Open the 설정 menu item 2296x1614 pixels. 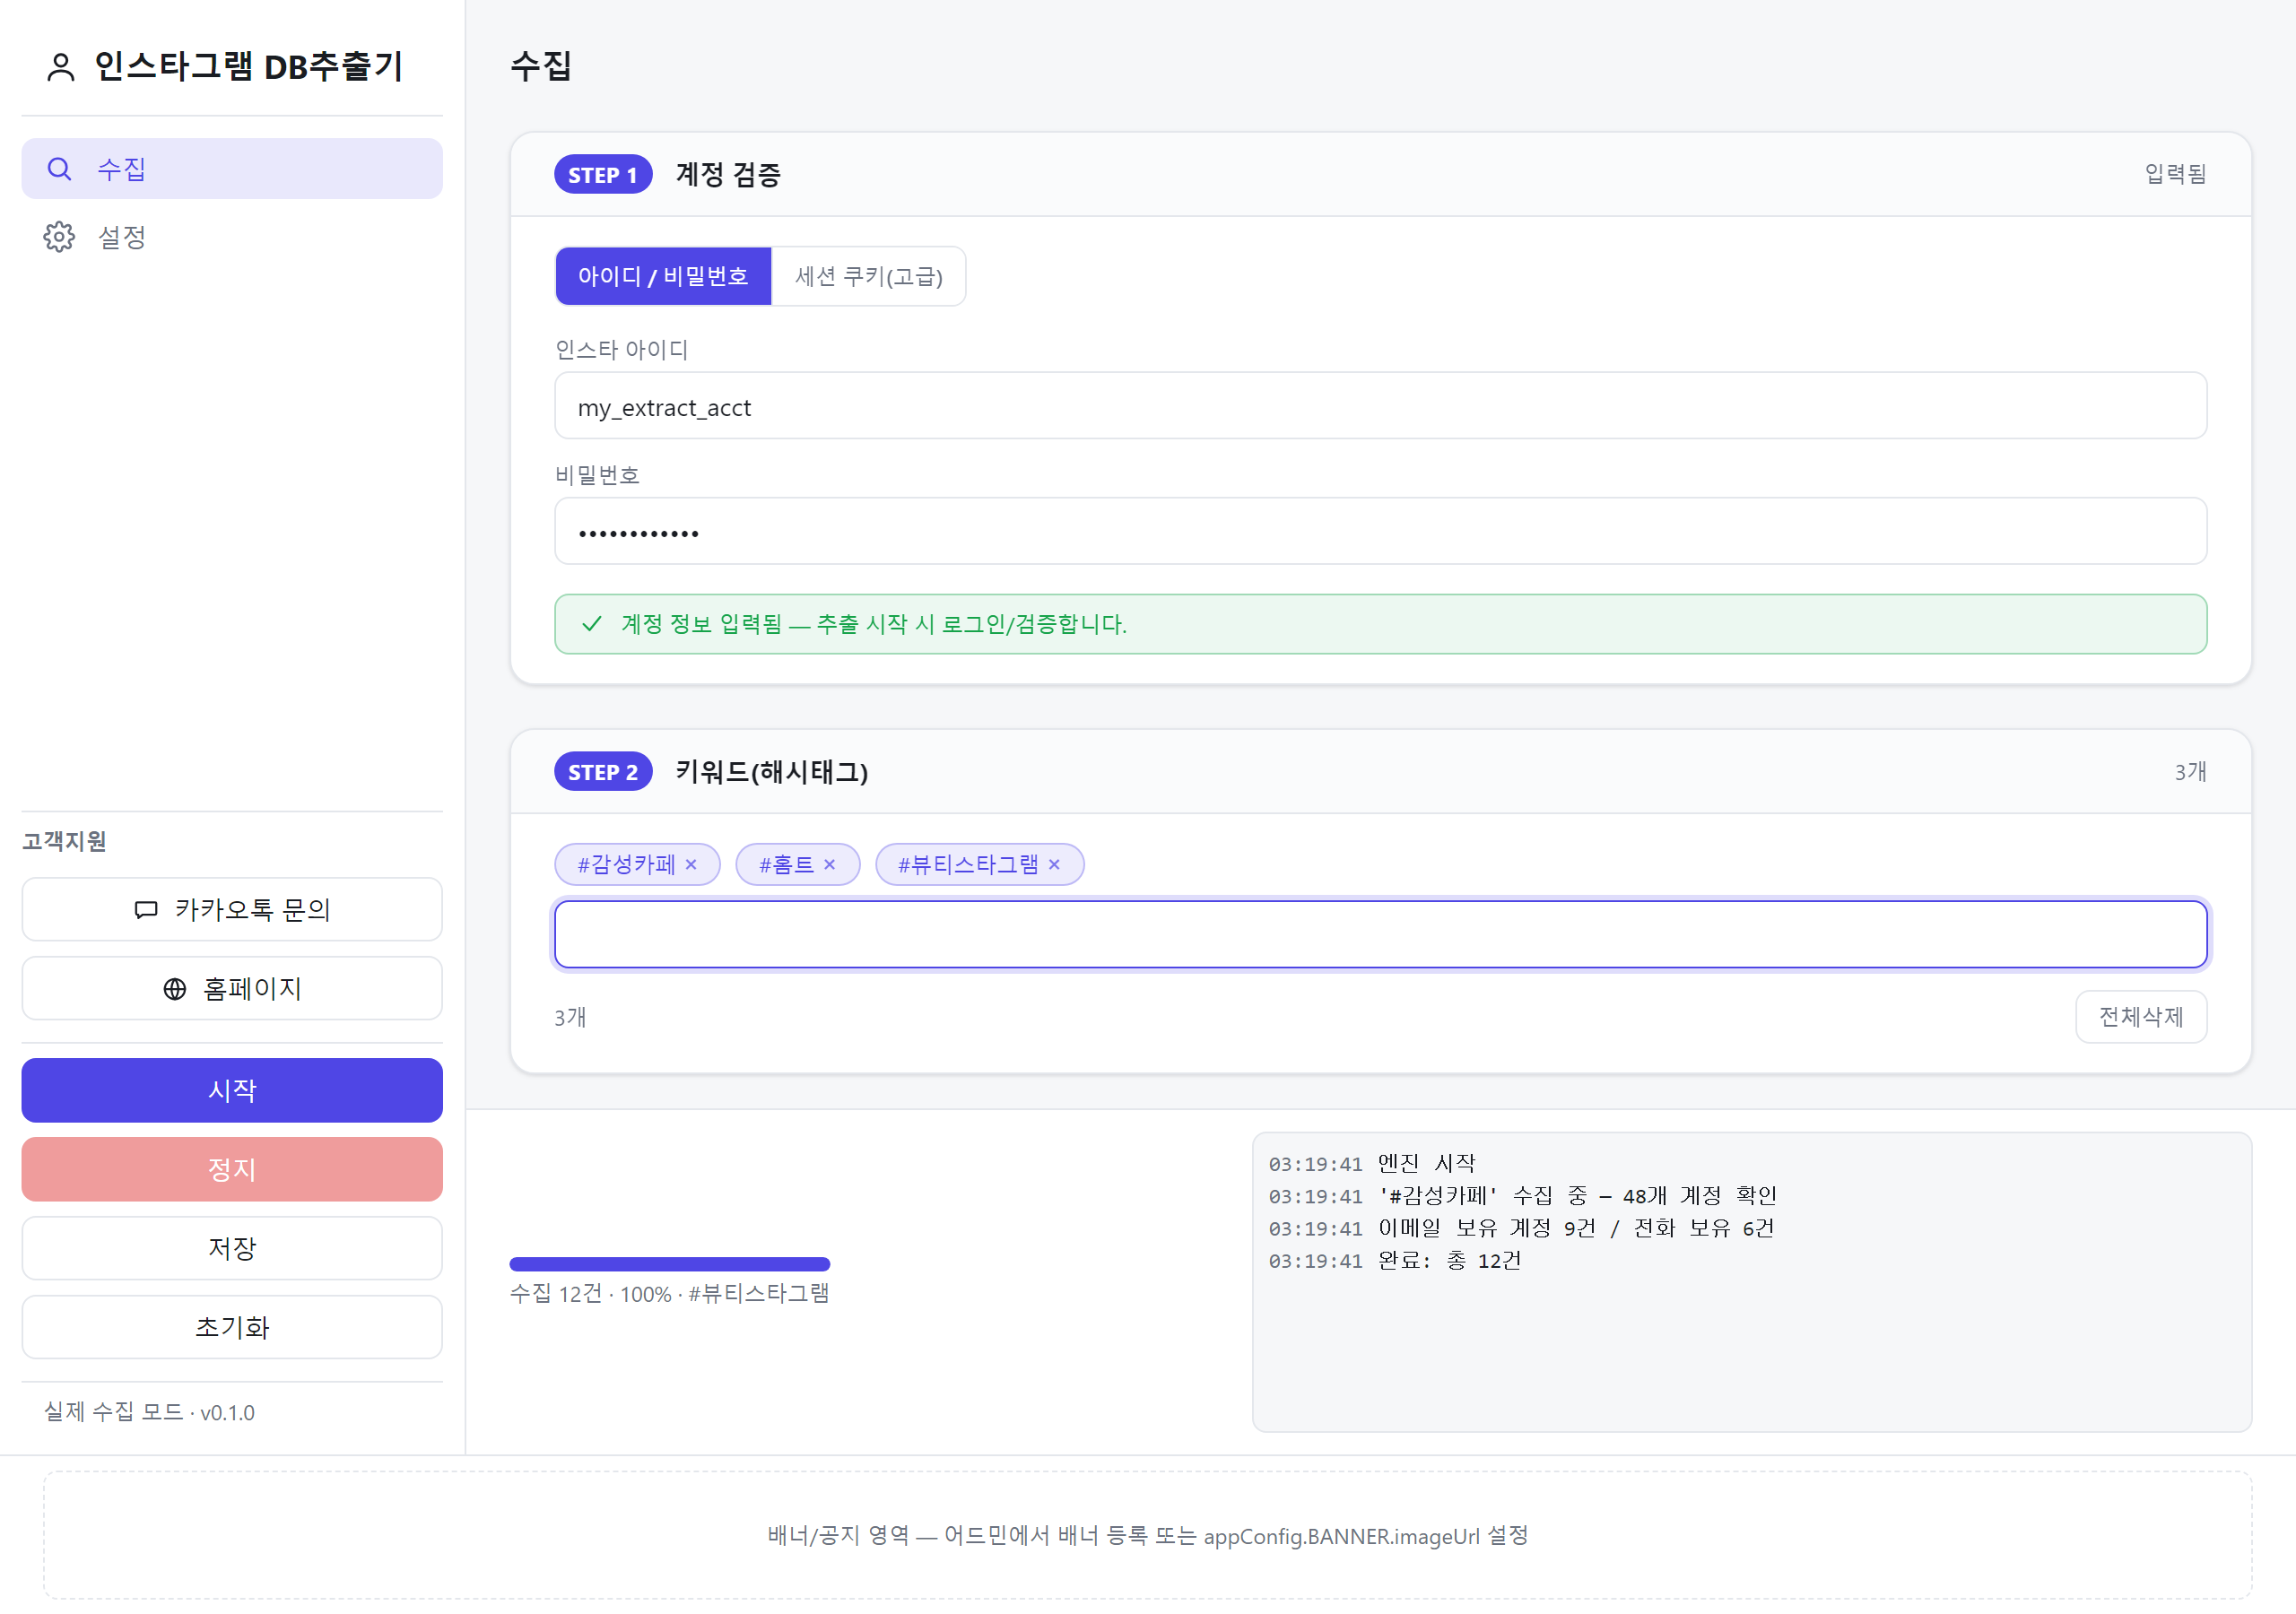[x=232, y=237]
